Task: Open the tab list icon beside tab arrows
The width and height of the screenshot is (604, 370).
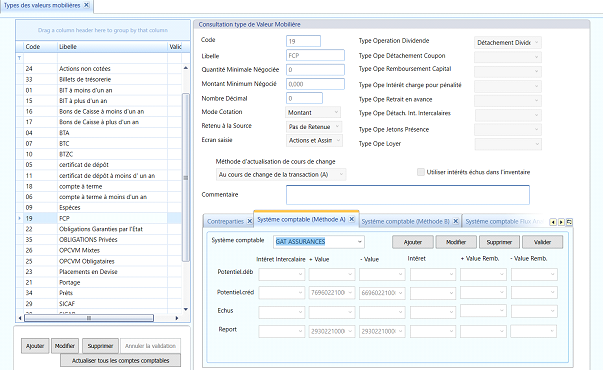Action: click(x=569, y=222)
